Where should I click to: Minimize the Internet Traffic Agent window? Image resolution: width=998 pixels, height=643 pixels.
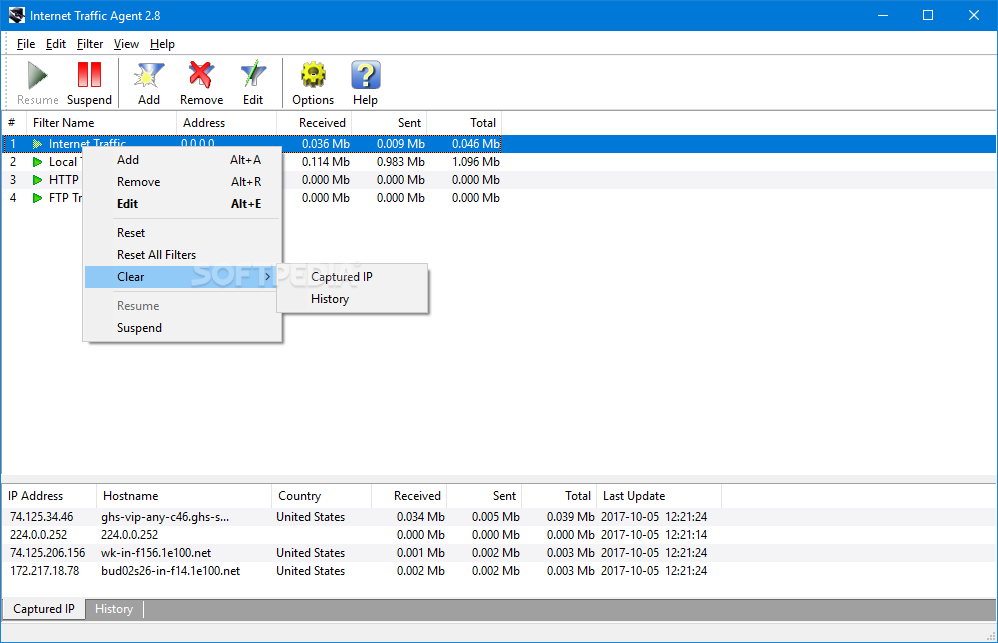tap(883, 15)
